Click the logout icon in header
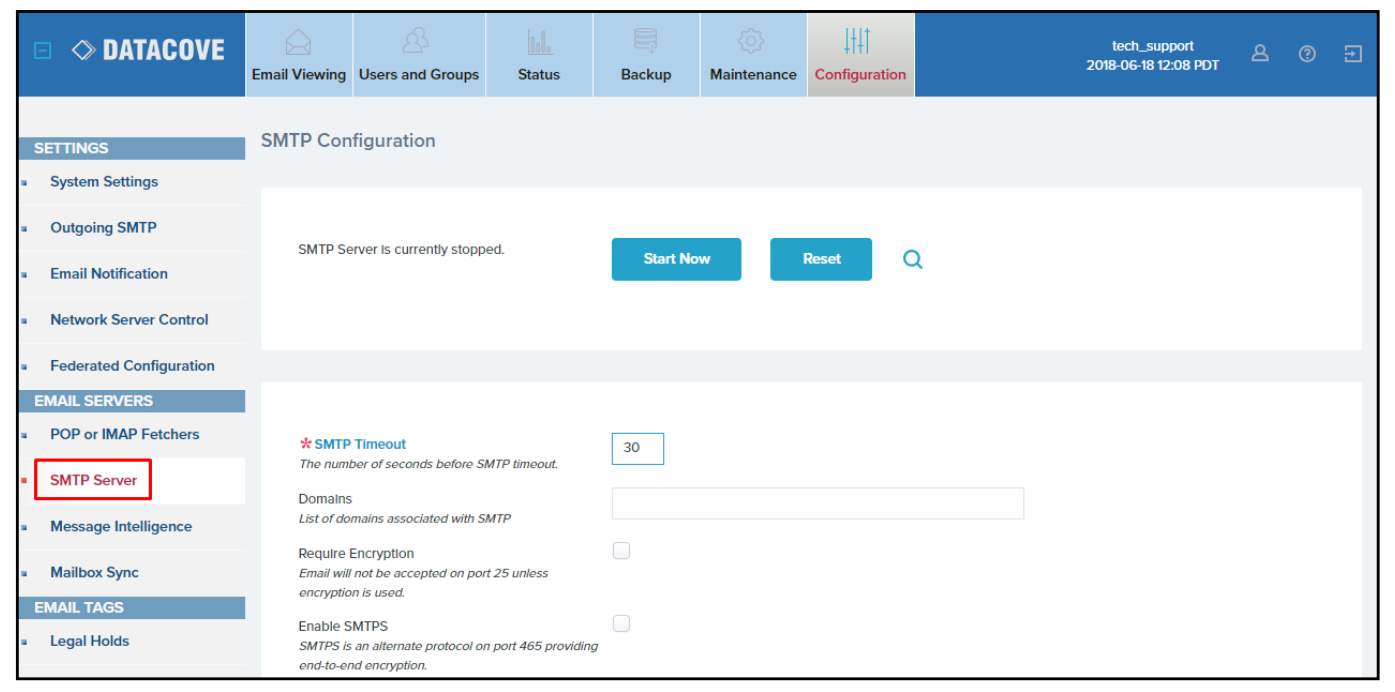 coord(1353,54)
